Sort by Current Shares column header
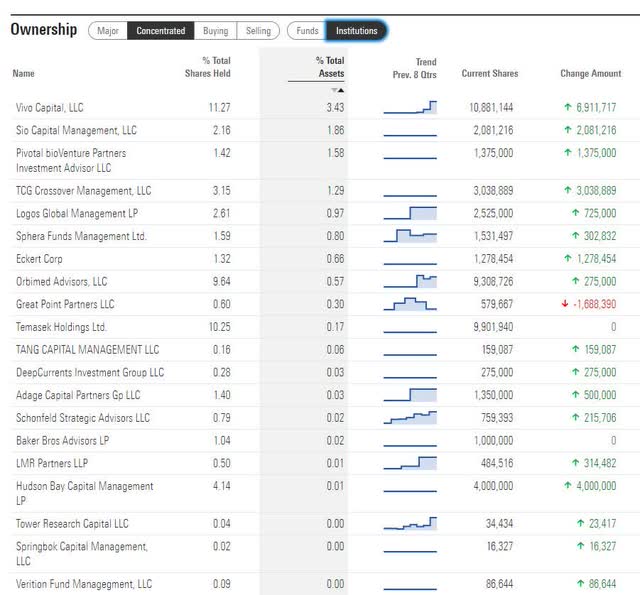The width and height of the screenshot is (640, 595). (x=490, y=73)
